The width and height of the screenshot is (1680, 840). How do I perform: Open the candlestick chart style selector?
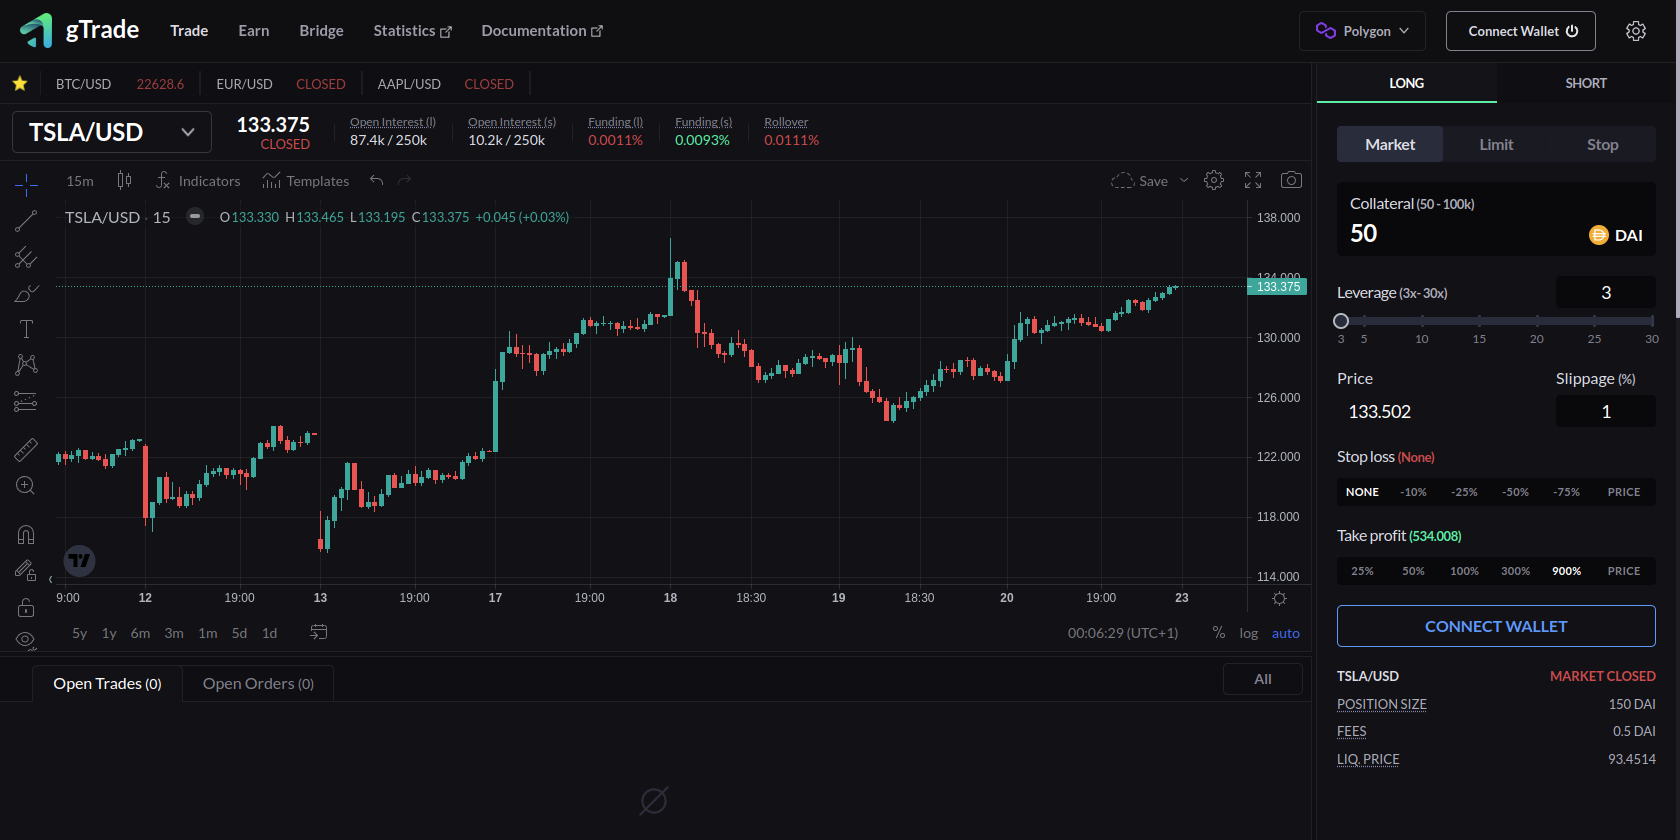124,181
